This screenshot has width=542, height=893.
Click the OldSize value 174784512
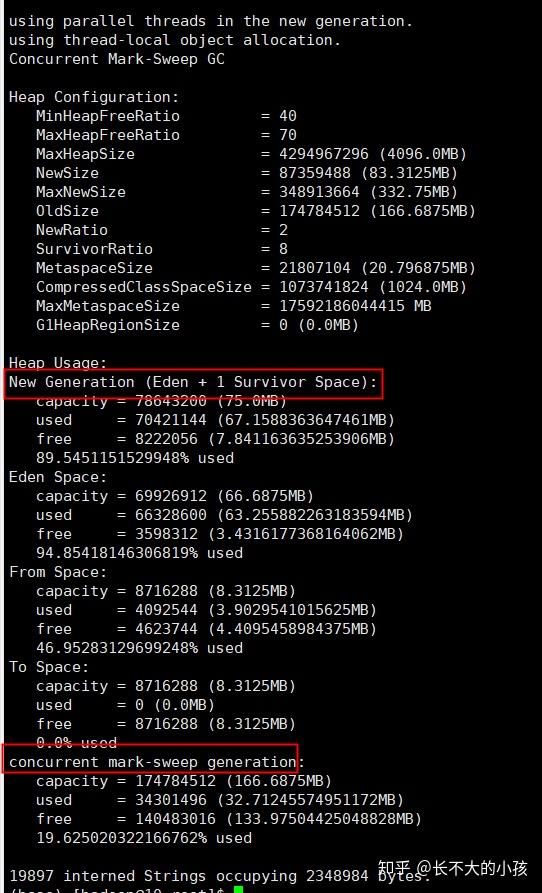pos(319,211)
